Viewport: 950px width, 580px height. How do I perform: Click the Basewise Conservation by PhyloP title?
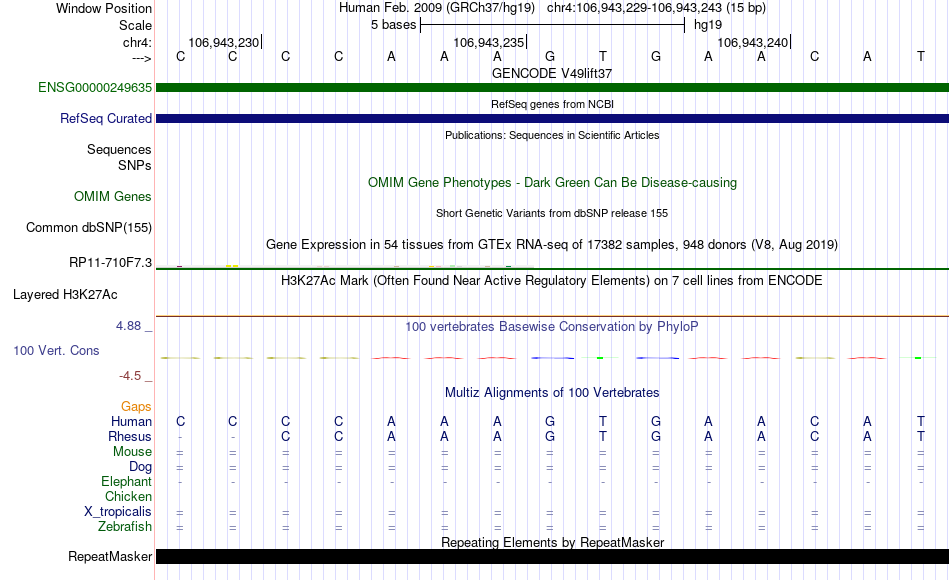point(552,327)
